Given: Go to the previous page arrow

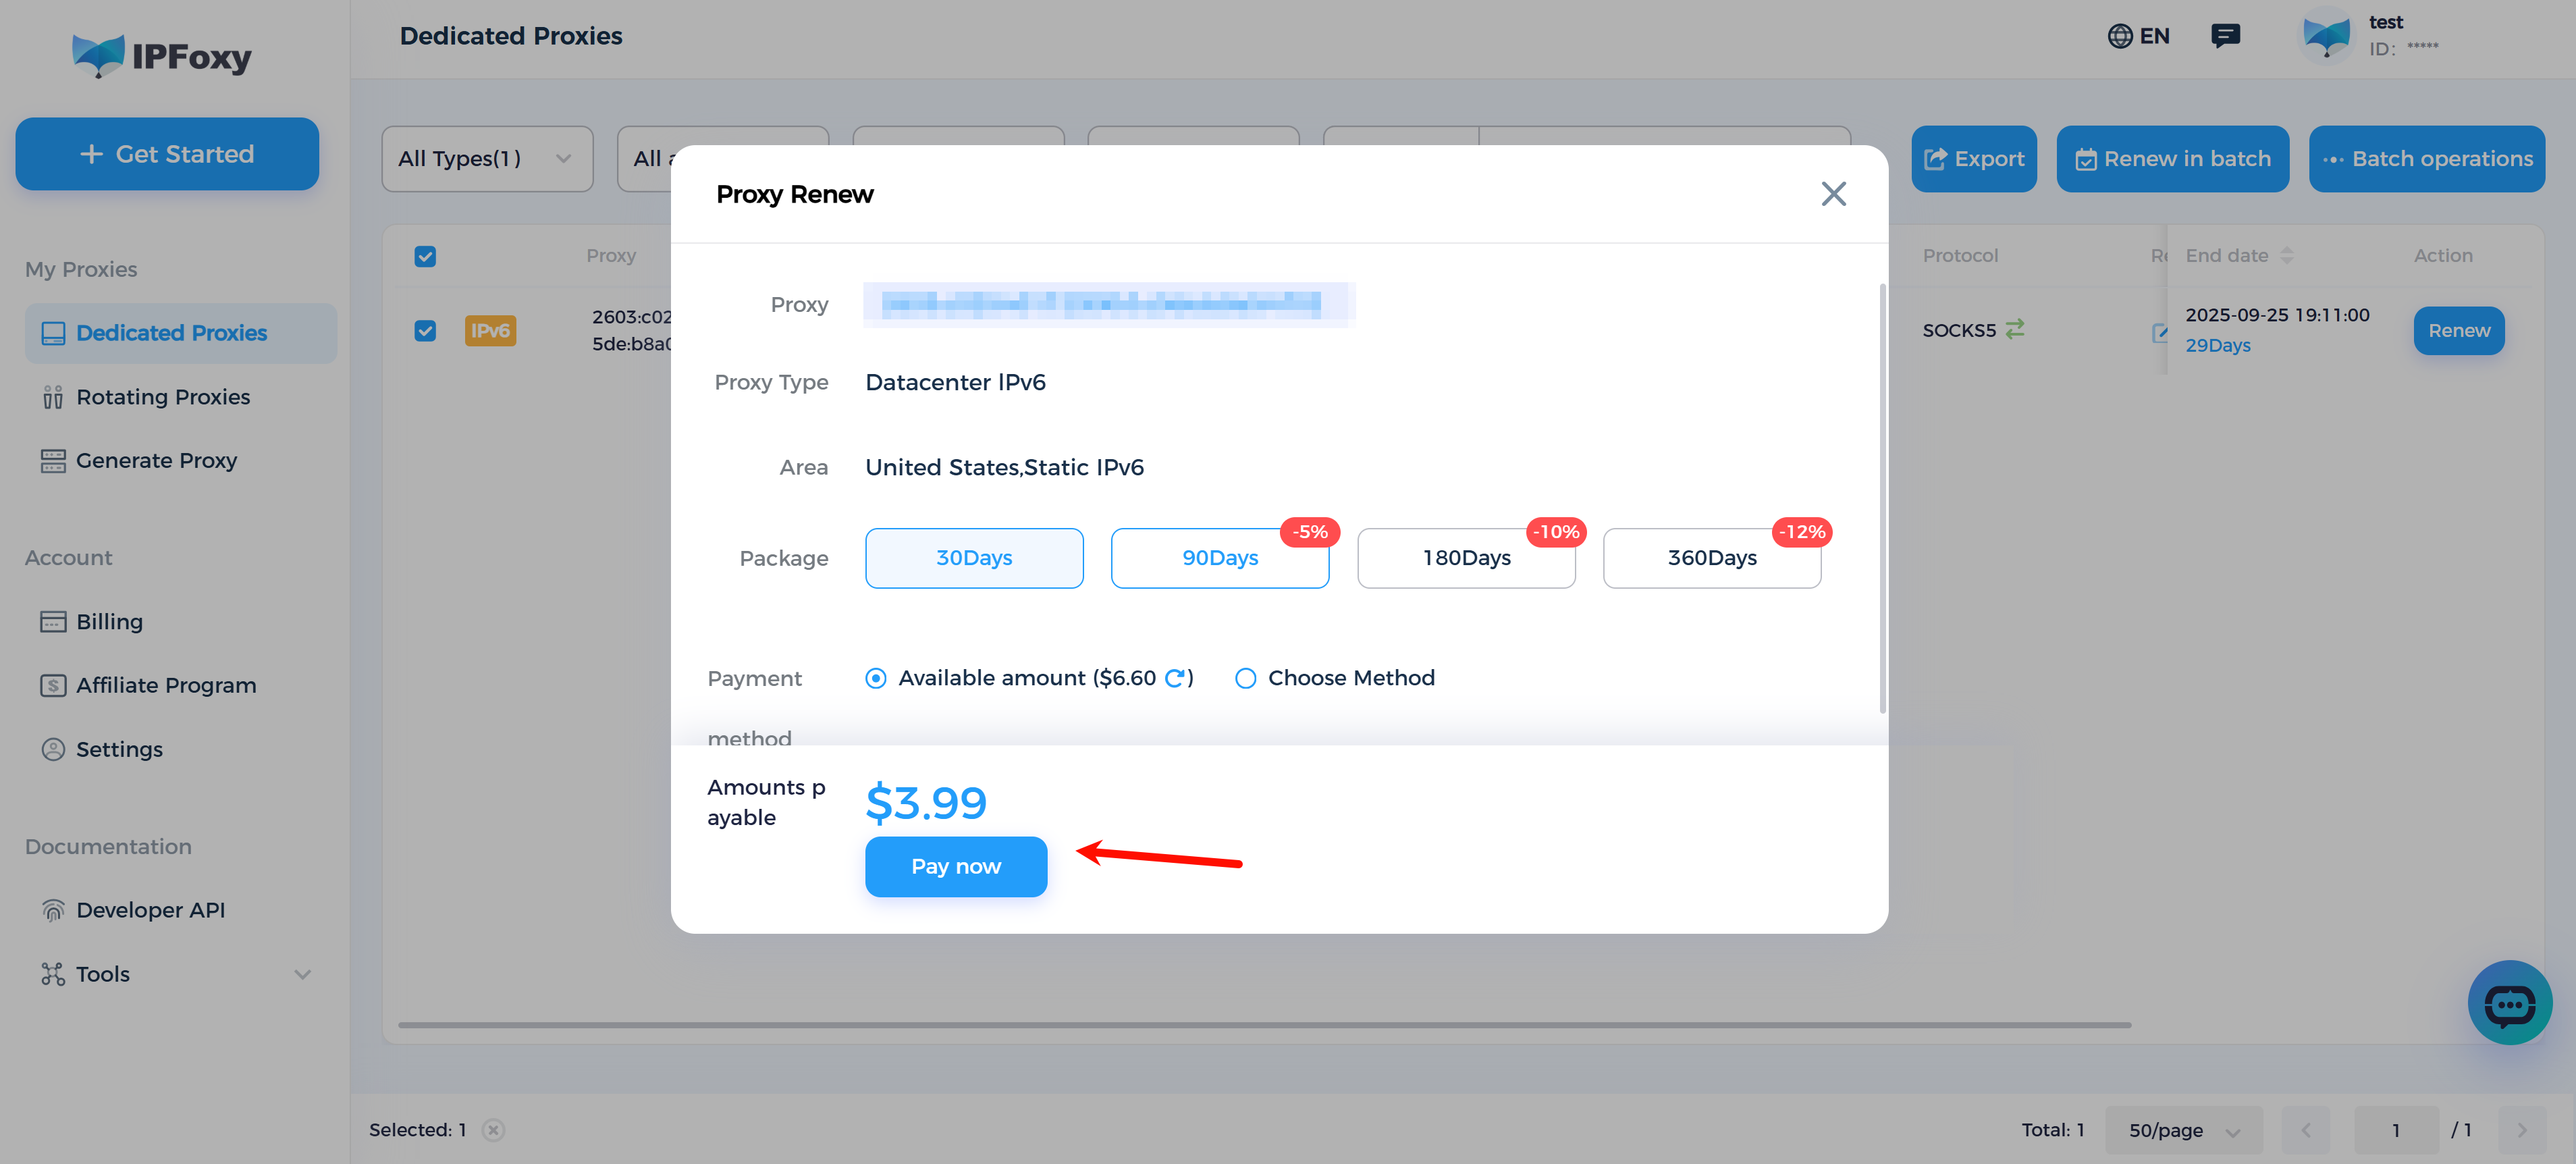Looking at the screenshot, I should pos(2306,1130).
